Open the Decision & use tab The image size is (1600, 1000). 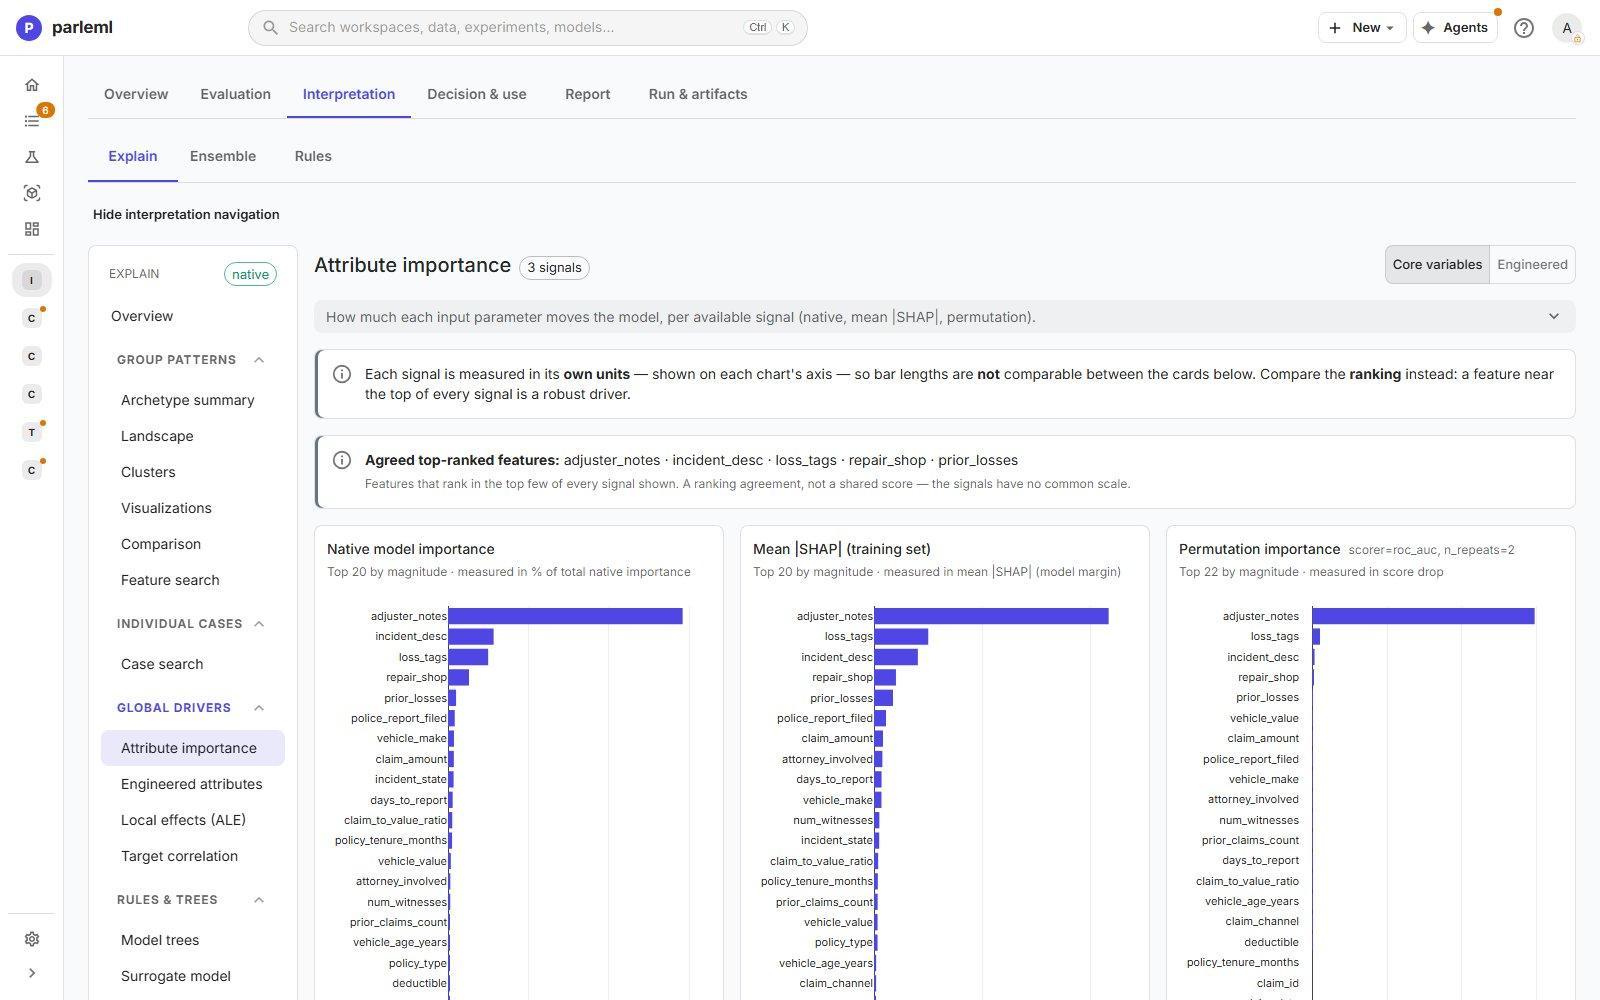[476, 94]
